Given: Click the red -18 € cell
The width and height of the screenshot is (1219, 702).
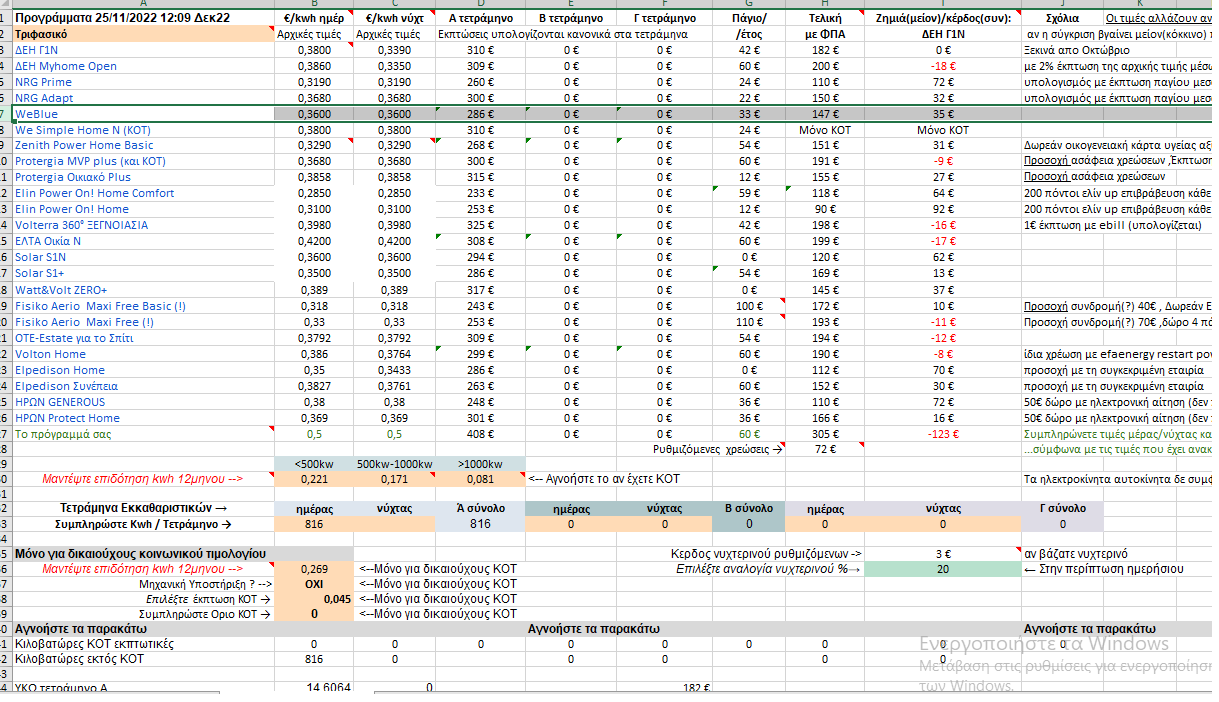Looking at the screenshot, I should [943, 66].
